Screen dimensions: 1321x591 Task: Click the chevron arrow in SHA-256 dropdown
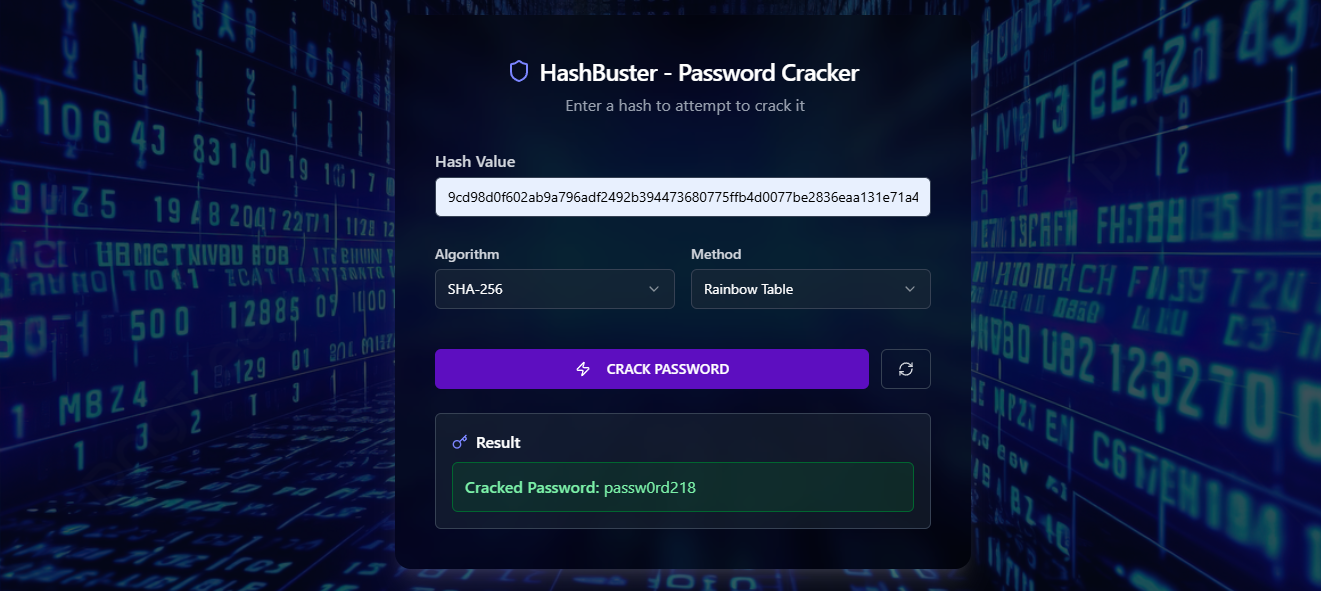coord(654,289)
